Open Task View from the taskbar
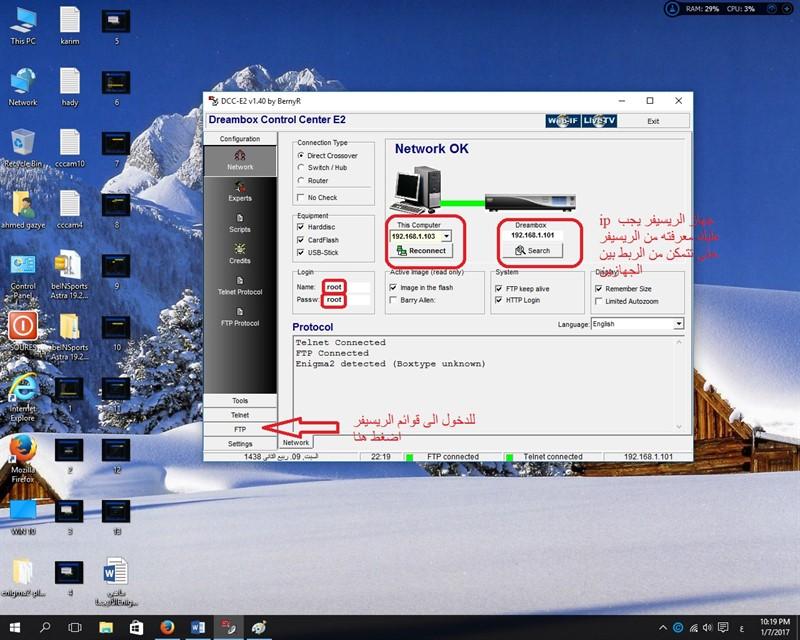The height and width of the screenshot is (640, 800). tap(75, 627)
